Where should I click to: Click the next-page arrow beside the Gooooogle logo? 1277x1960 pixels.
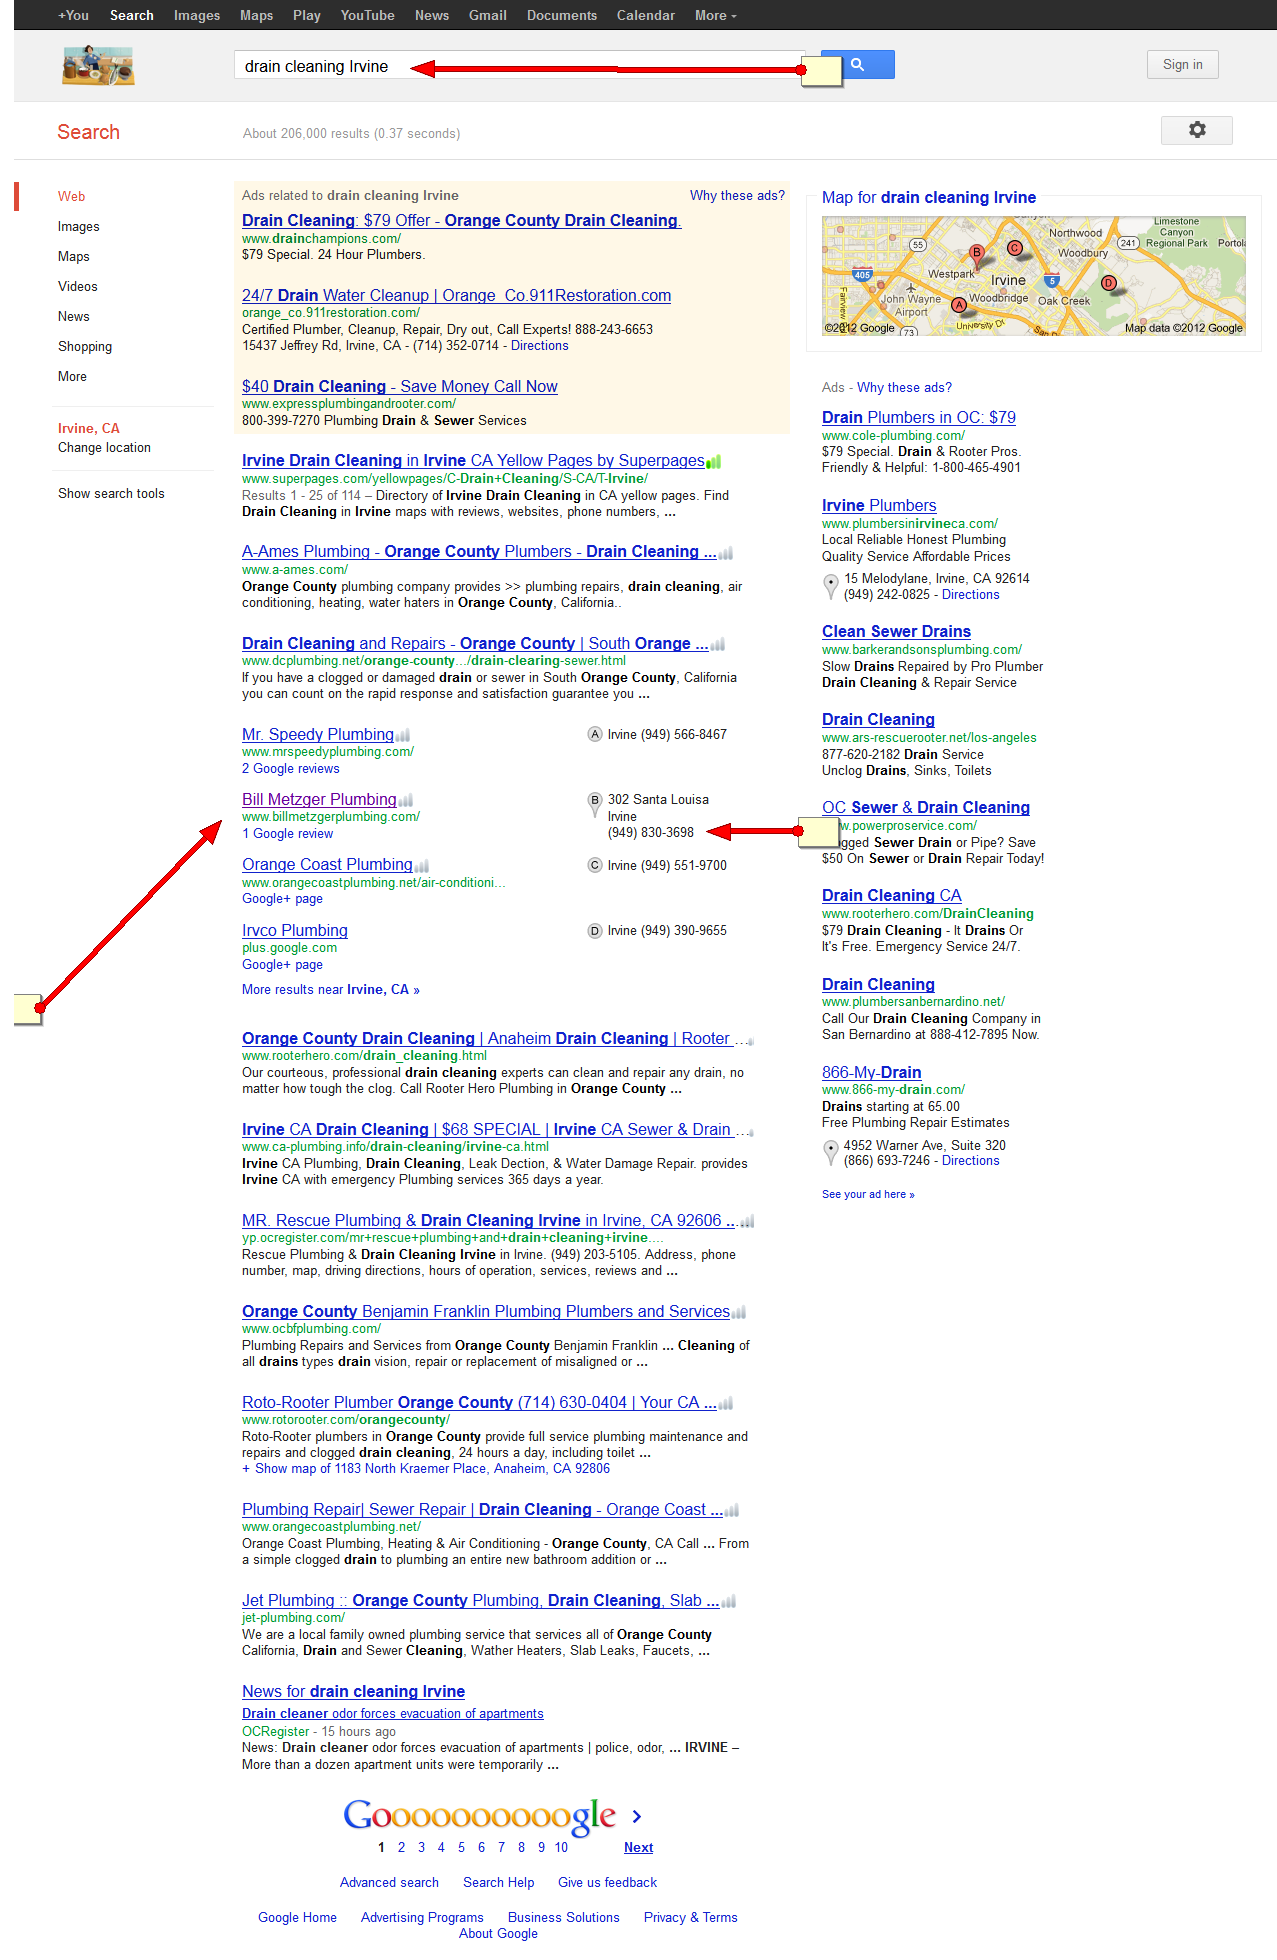637,1816
